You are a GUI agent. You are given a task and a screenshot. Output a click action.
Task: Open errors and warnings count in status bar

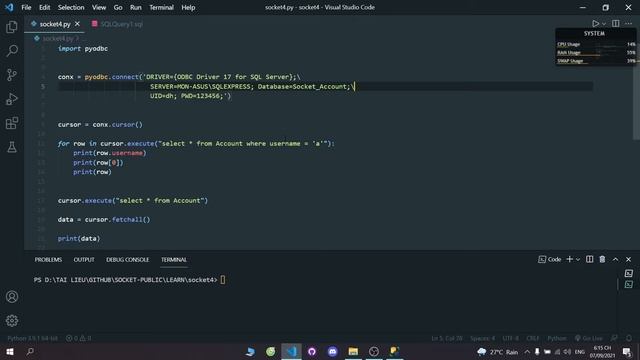pyautogui.click(x=79, y=338)
